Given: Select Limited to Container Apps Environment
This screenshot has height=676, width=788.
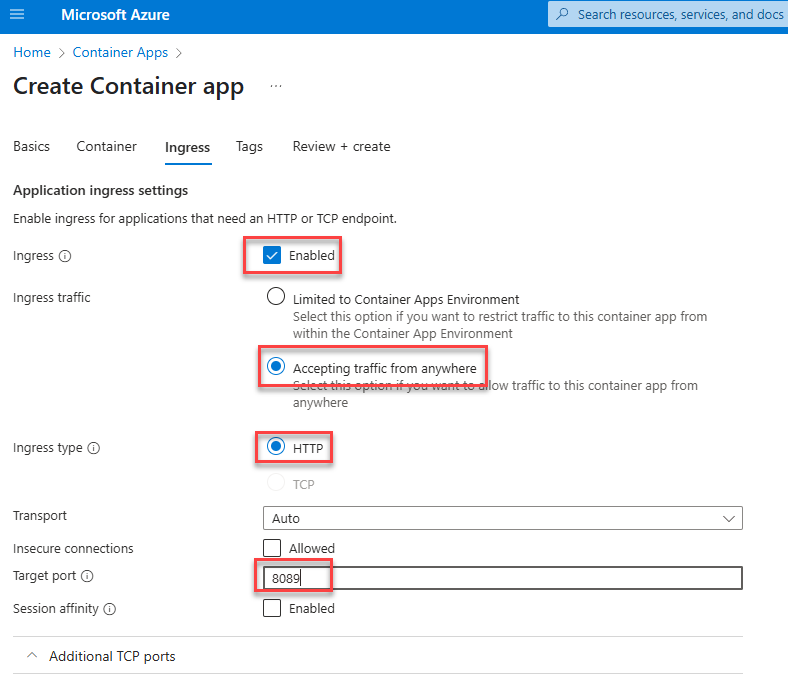Looking at the screenshot, I should coord(276,297).
